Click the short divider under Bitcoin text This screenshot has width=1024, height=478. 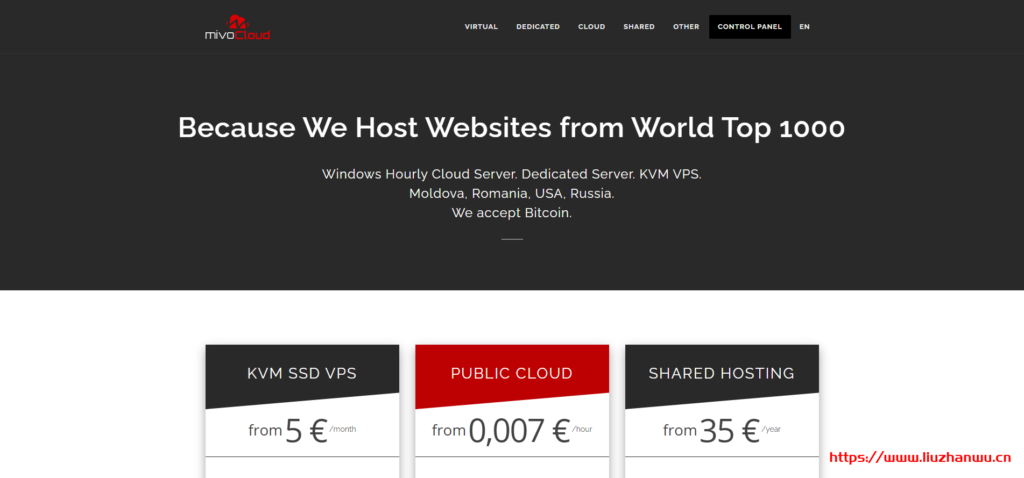tap(511, 240)
